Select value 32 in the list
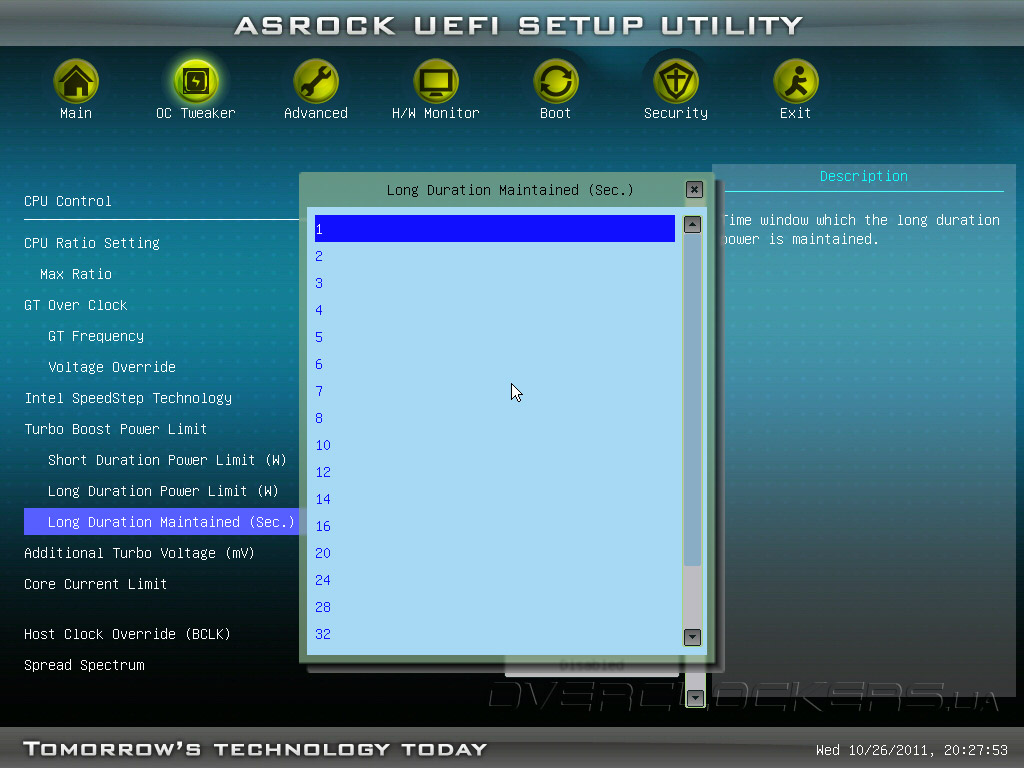 coord(494,633)
